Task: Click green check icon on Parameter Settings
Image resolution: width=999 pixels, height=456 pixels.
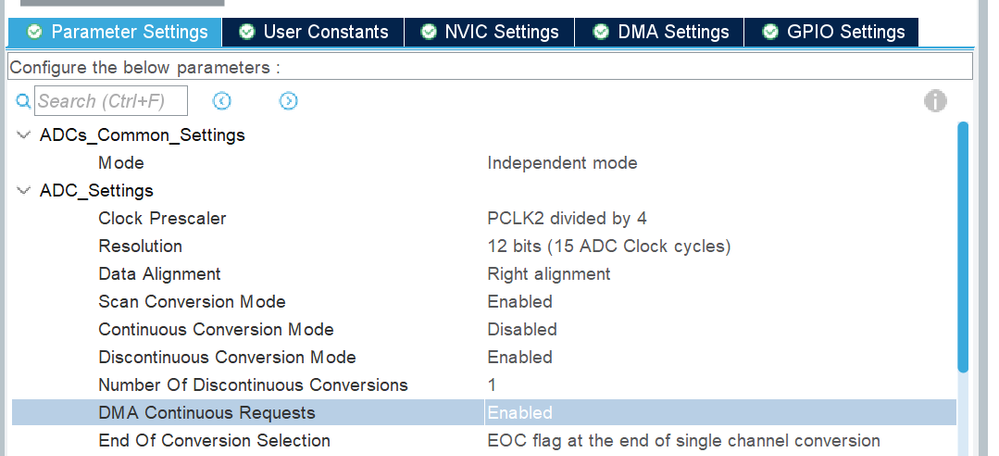Action: pyautogui.click(x=35, y=32)
